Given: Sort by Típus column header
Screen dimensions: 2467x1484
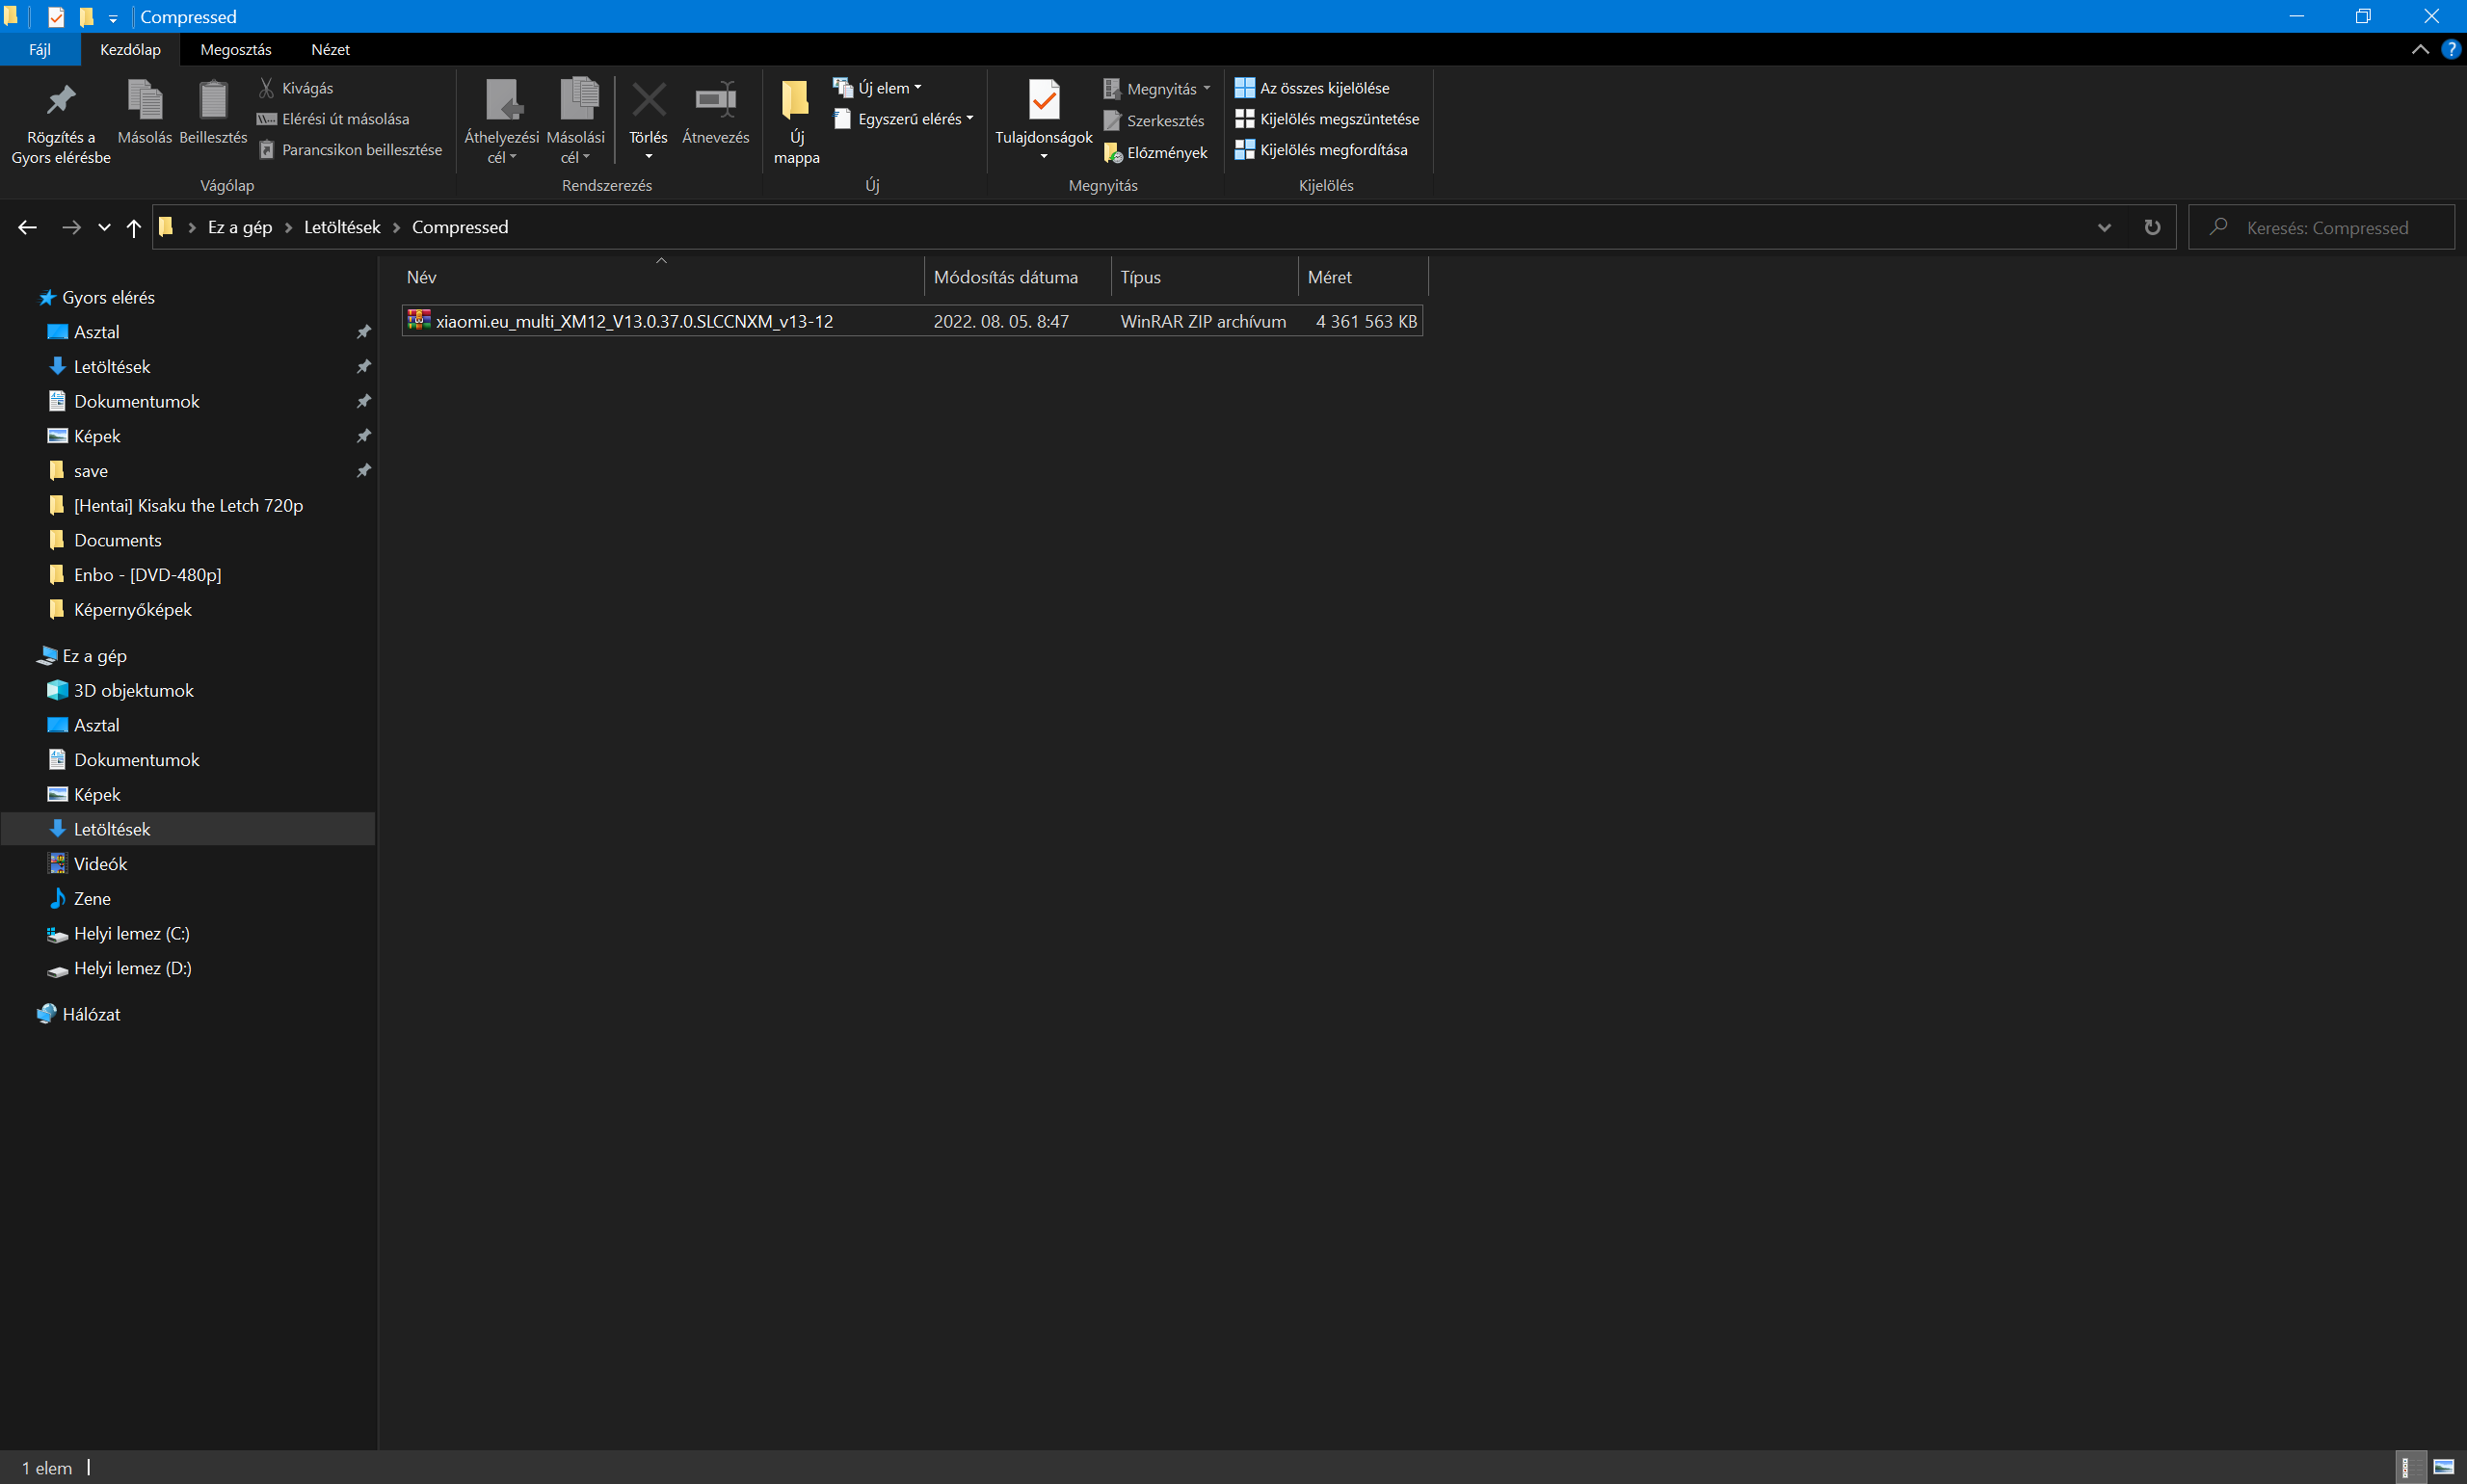Looking at the screenshot, I should coord(1205,277).
